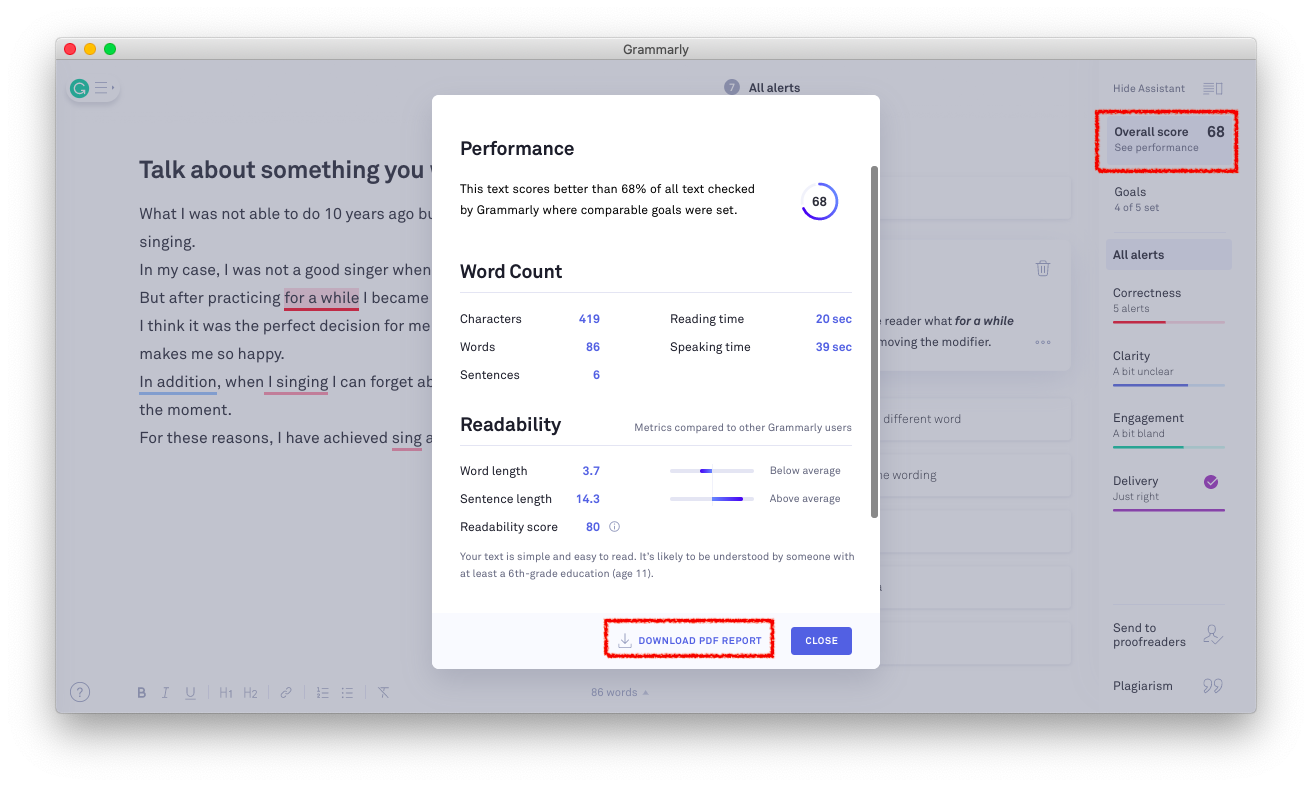Image resolution: width=1312 pixels, height=787 pixels.
Task: Open the Grammarly logo menu button
Action: [x=92, y=88]
